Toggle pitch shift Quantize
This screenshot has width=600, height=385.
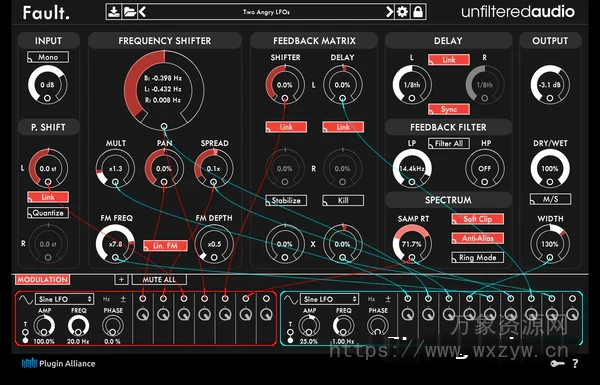48,213
